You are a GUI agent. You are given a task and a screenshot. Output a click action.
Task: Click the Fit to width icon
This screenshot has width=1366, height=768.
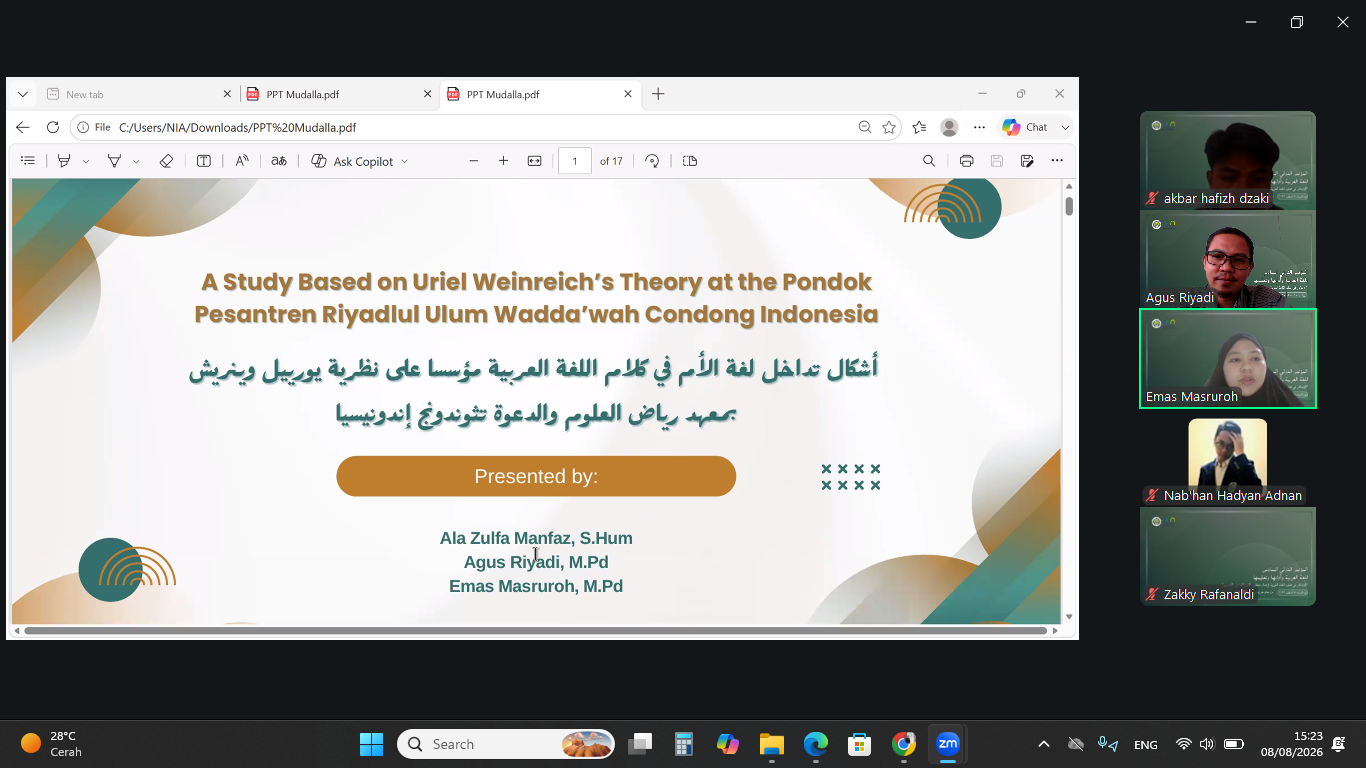click(x=534, y=161)
